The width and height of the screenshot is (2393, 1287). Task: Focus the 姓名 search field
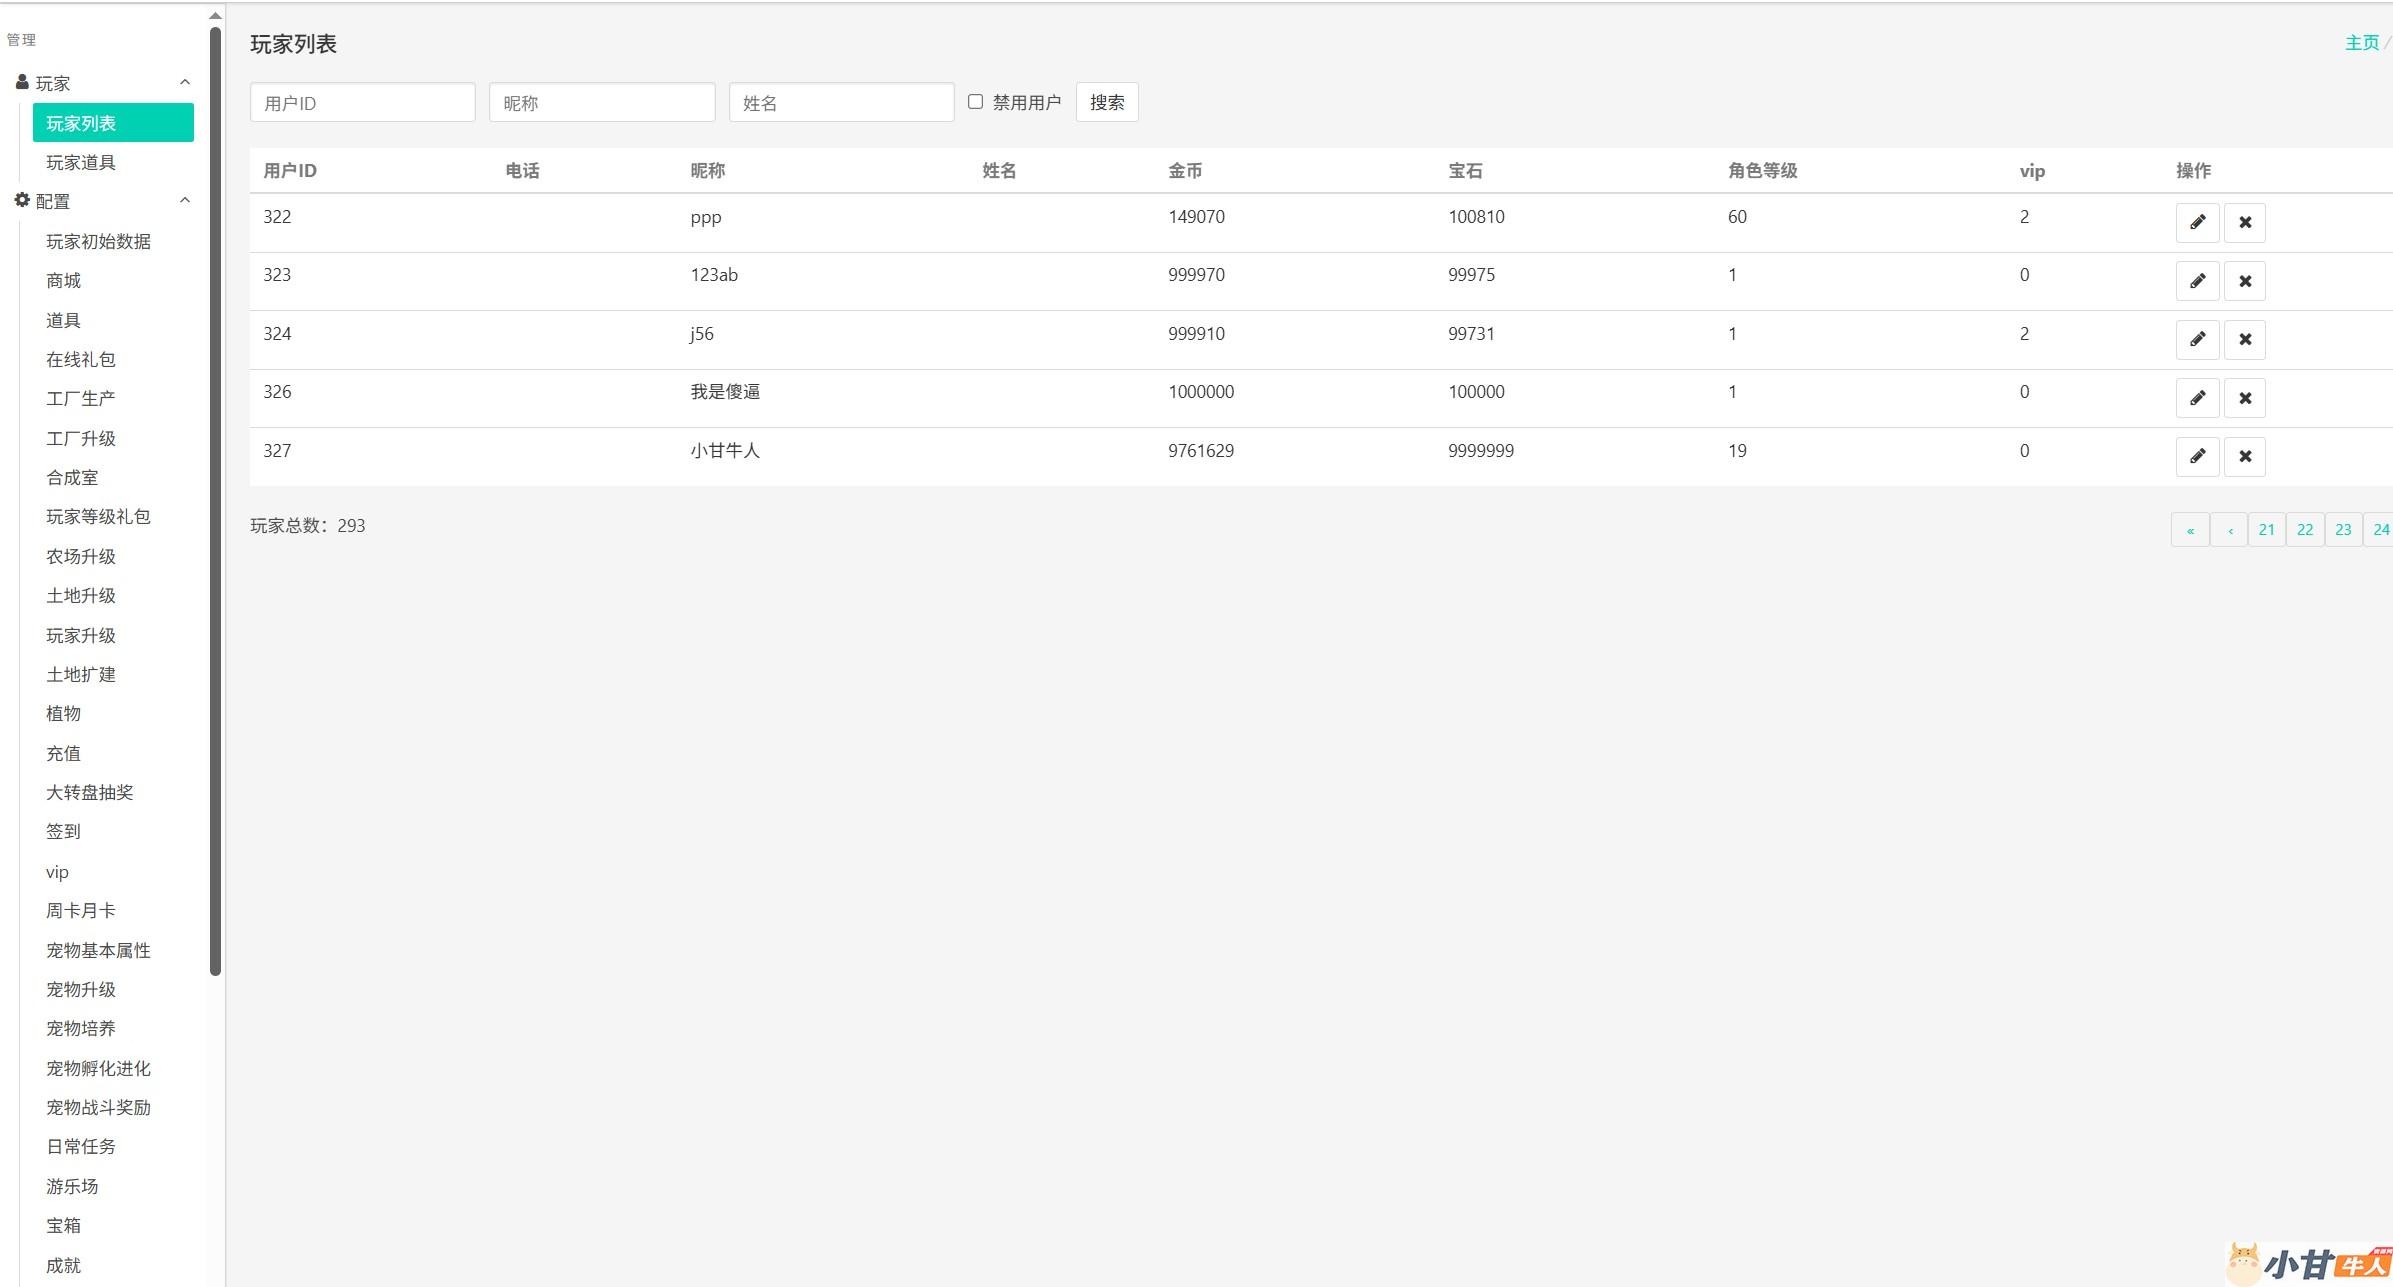pos(841,102)
